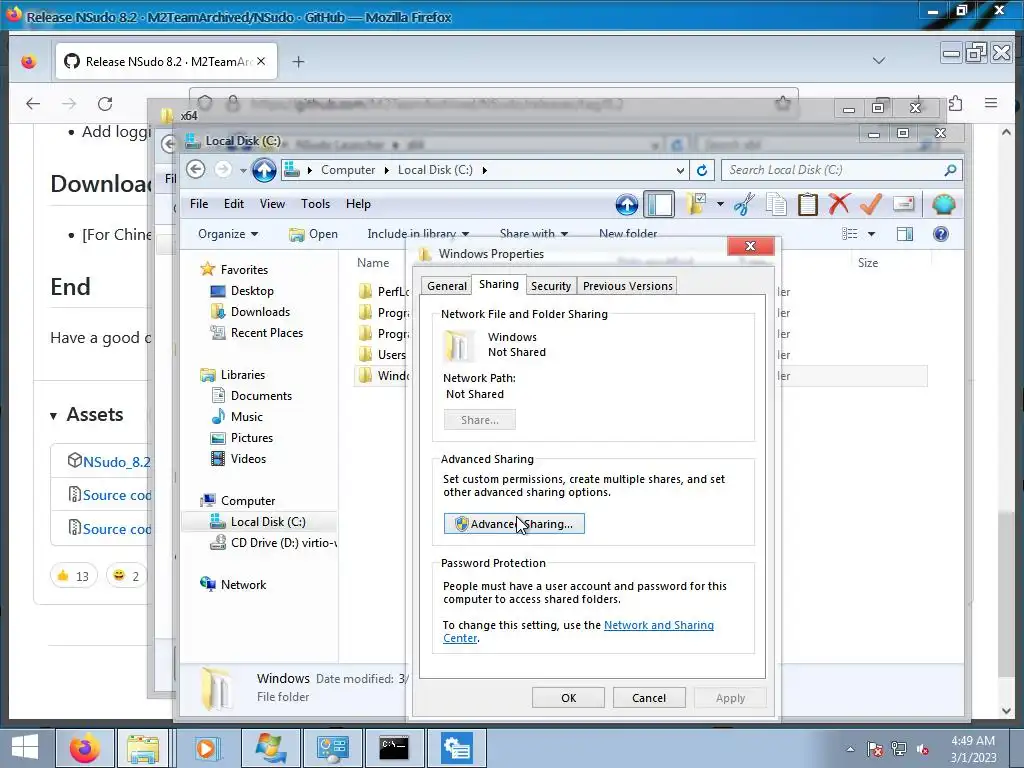The width and height of the screenshot is (1024, 768).
Task: Click Cancel in Windows Properties
Action: point(648,698)
